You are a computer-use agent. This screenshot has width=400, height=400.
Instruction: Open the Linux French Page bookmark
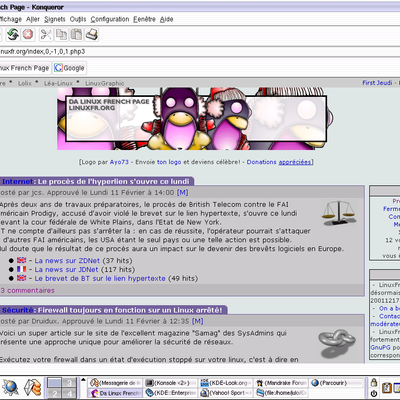[x=25, y=68]
